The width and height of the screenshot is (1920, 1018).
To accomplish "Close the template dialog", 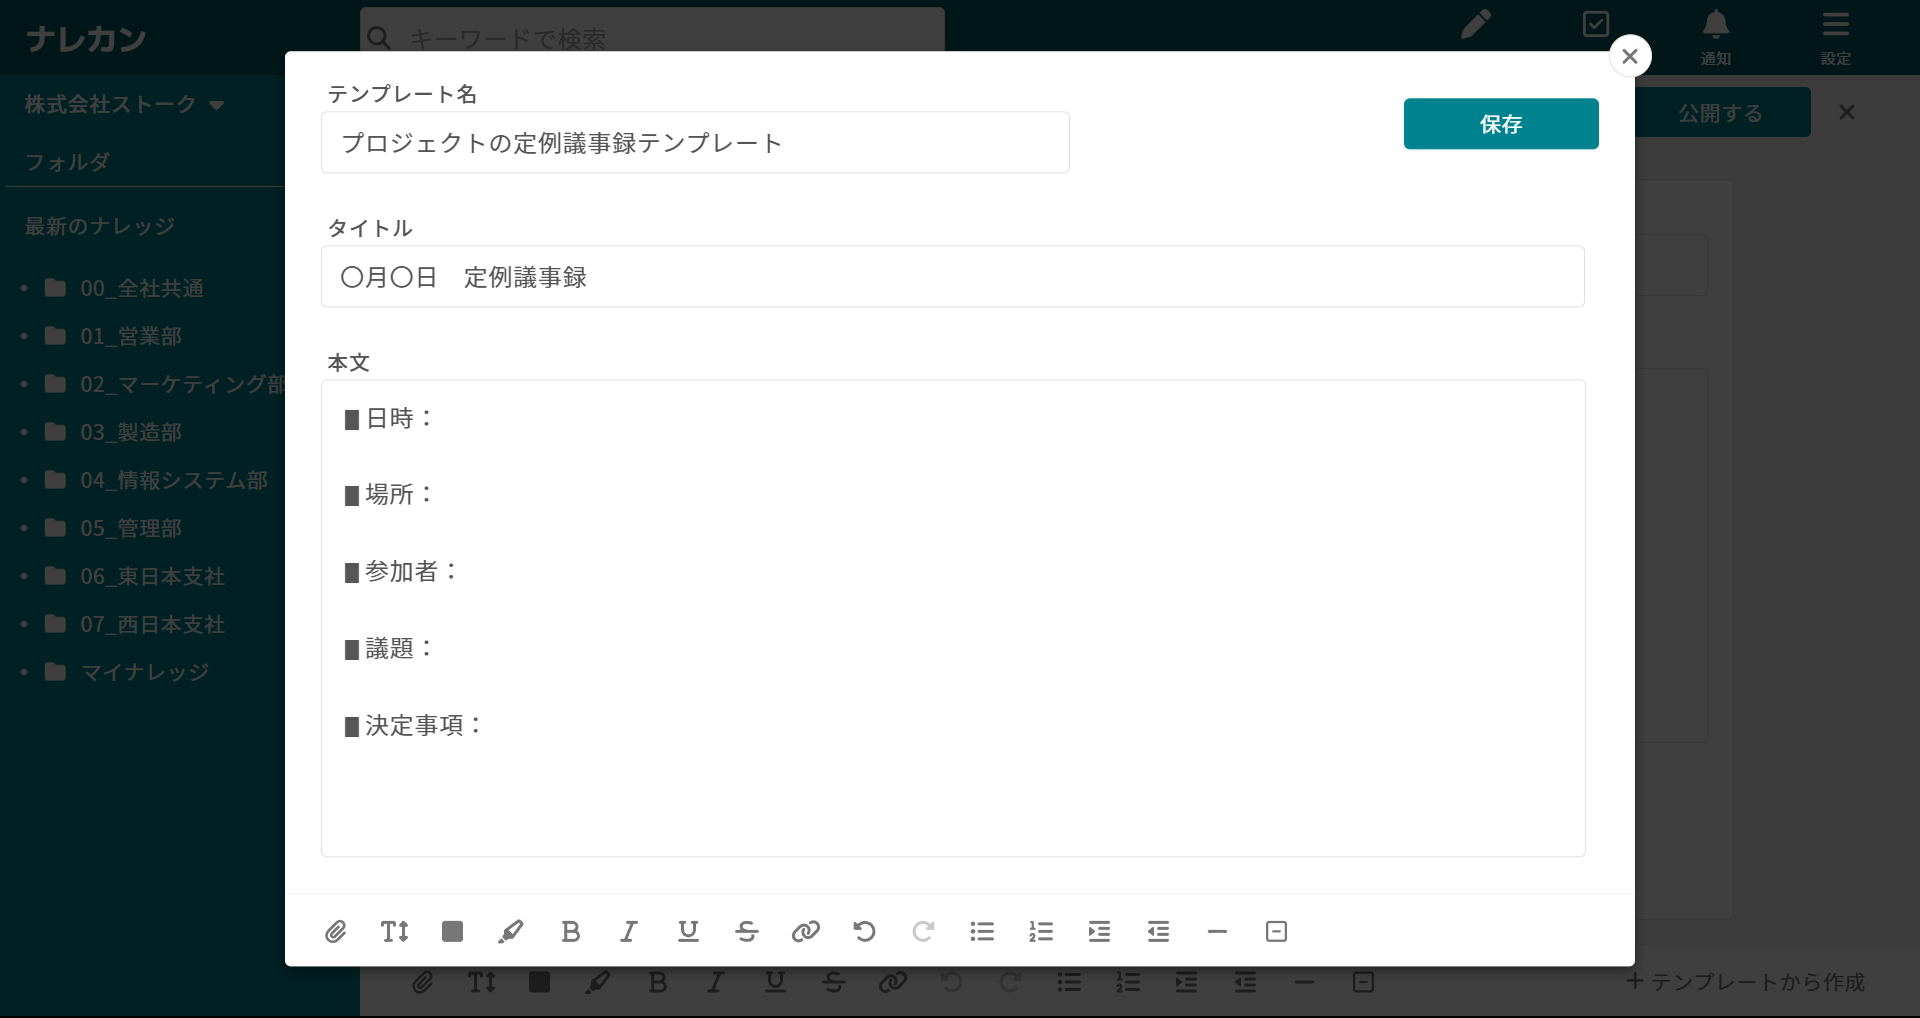I will tap(1630, 56).
